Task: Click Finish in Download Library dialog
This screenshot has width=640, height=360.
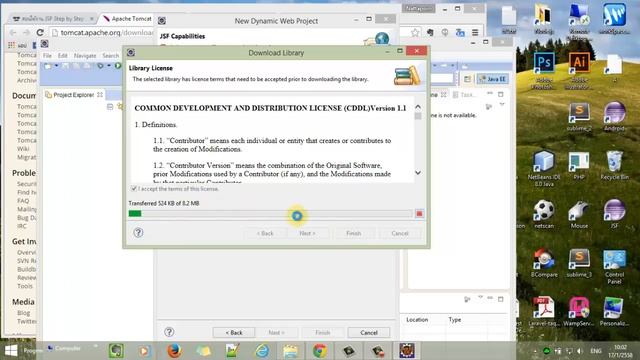Action: click(x=353, y=233)
